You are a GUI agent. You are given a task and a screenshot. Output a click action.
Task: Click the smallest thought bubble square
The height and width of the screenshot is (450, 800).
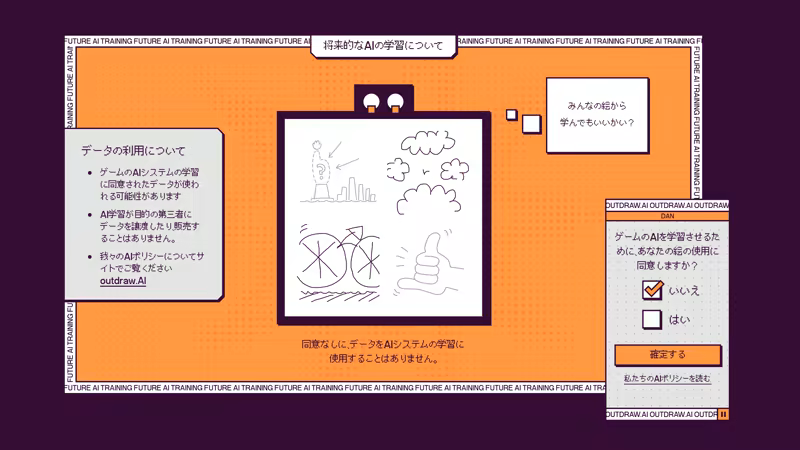click(x=510, y=115)
